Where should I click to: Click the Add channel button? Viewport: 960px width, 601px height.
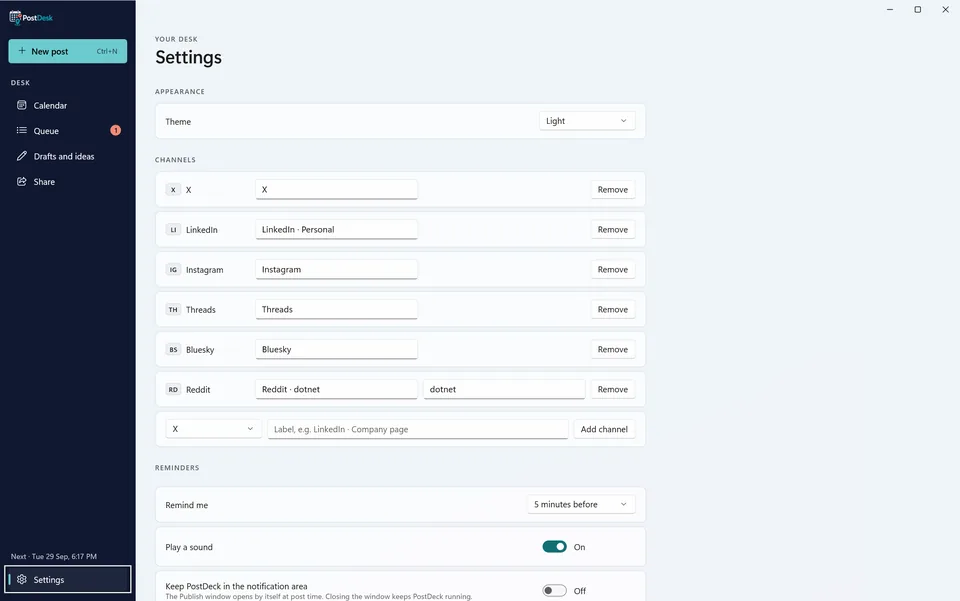(x=604, y=429)
